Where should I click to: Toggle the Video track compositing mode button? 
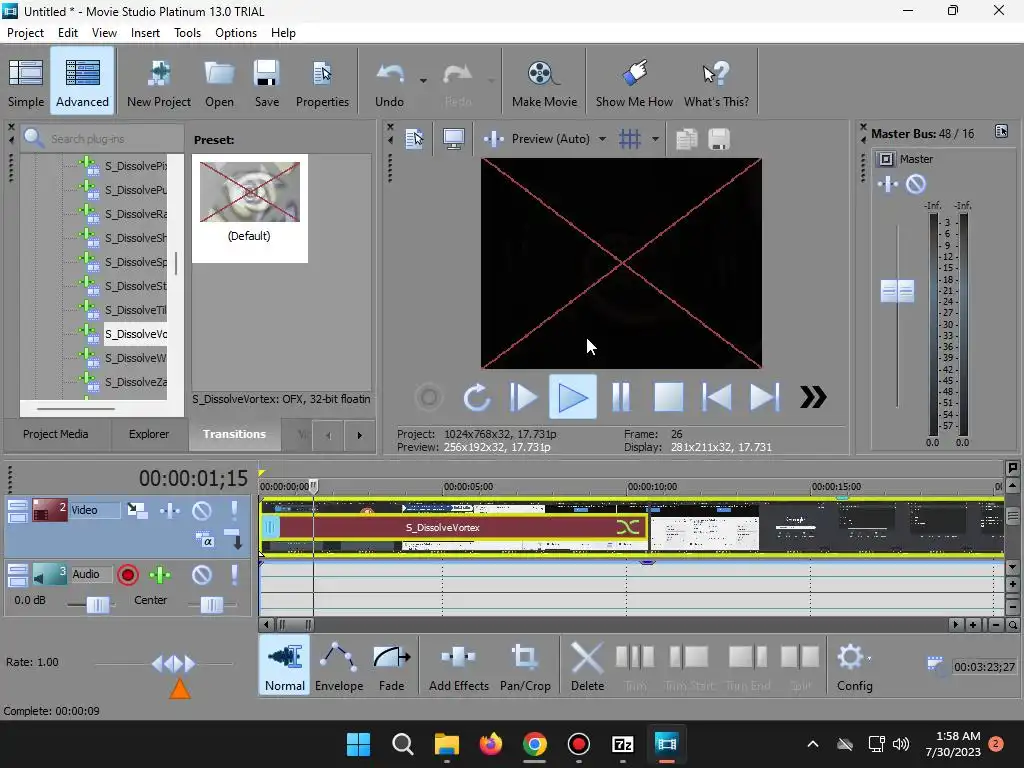click(x=205, y=540)
